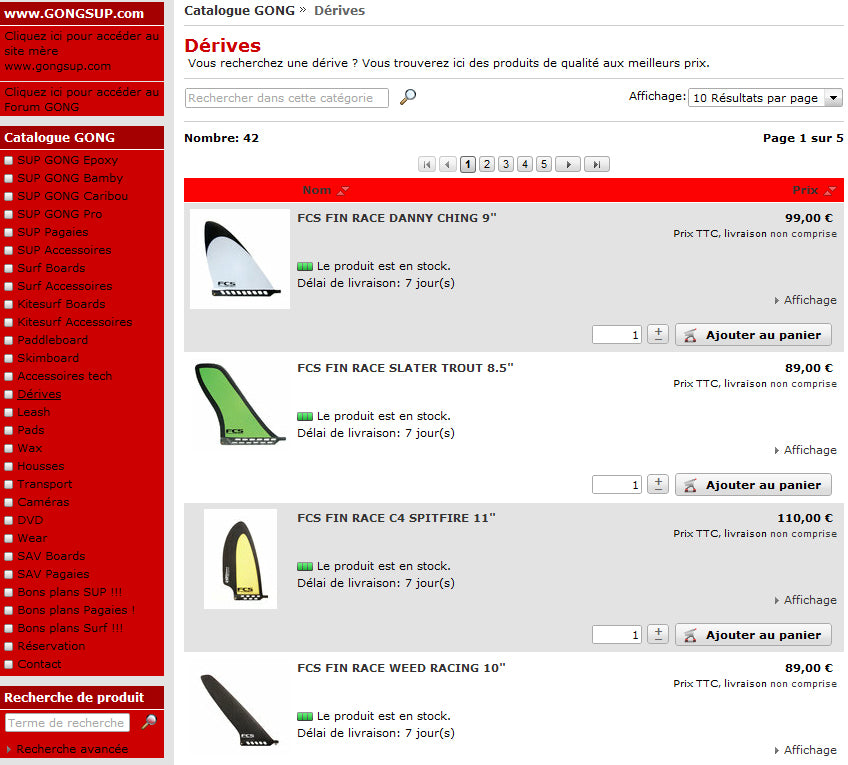This screenshot has width=848, height=765.
Task: Tick the SUP GONG Epoxy checkbox
Action: (9, 160)
